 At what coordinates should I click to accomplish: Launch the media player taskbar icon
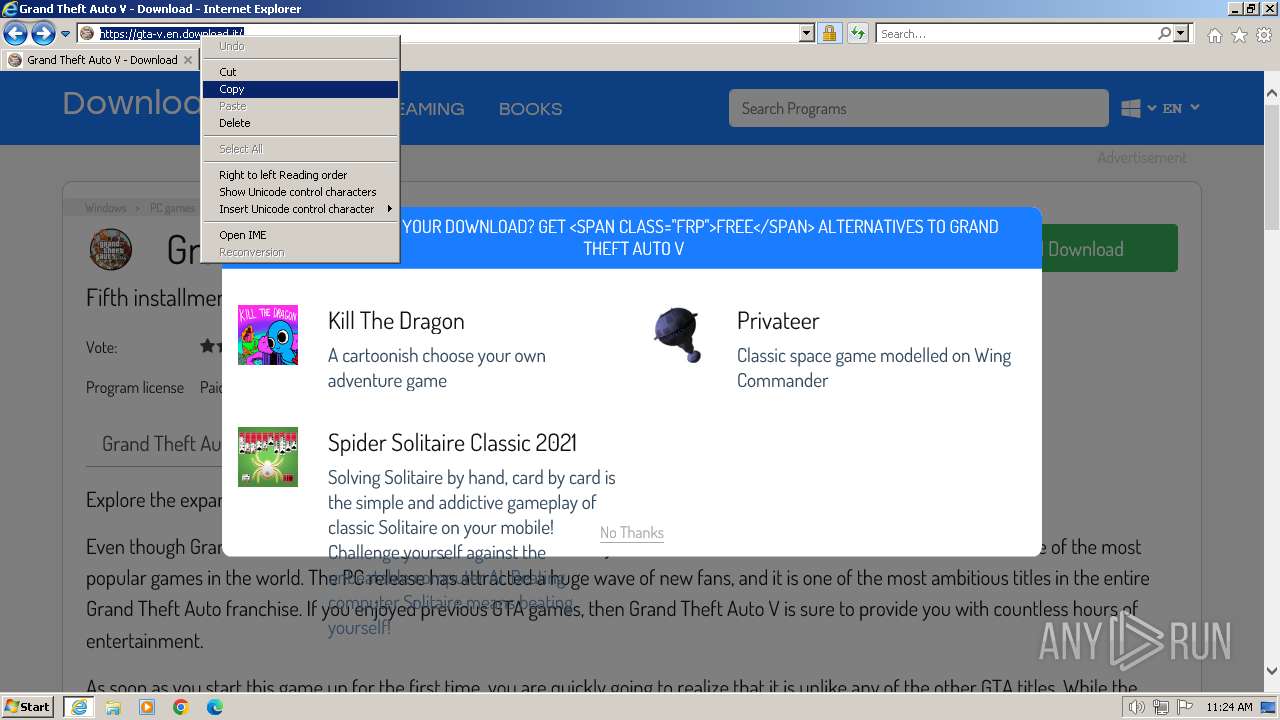[147, 707]
